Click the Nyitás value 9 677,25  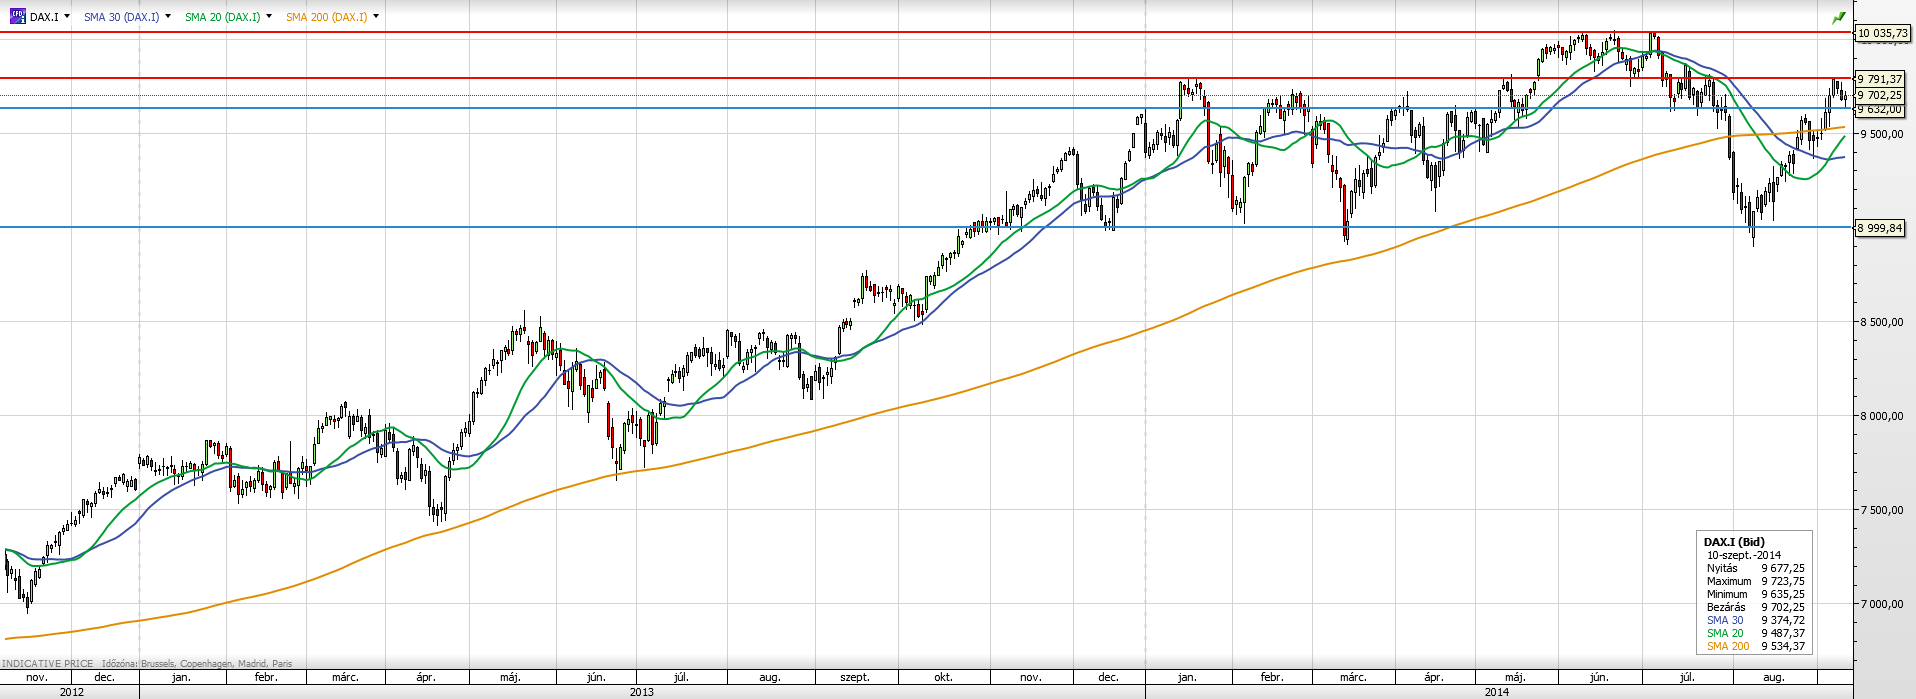click(1783, 568)
